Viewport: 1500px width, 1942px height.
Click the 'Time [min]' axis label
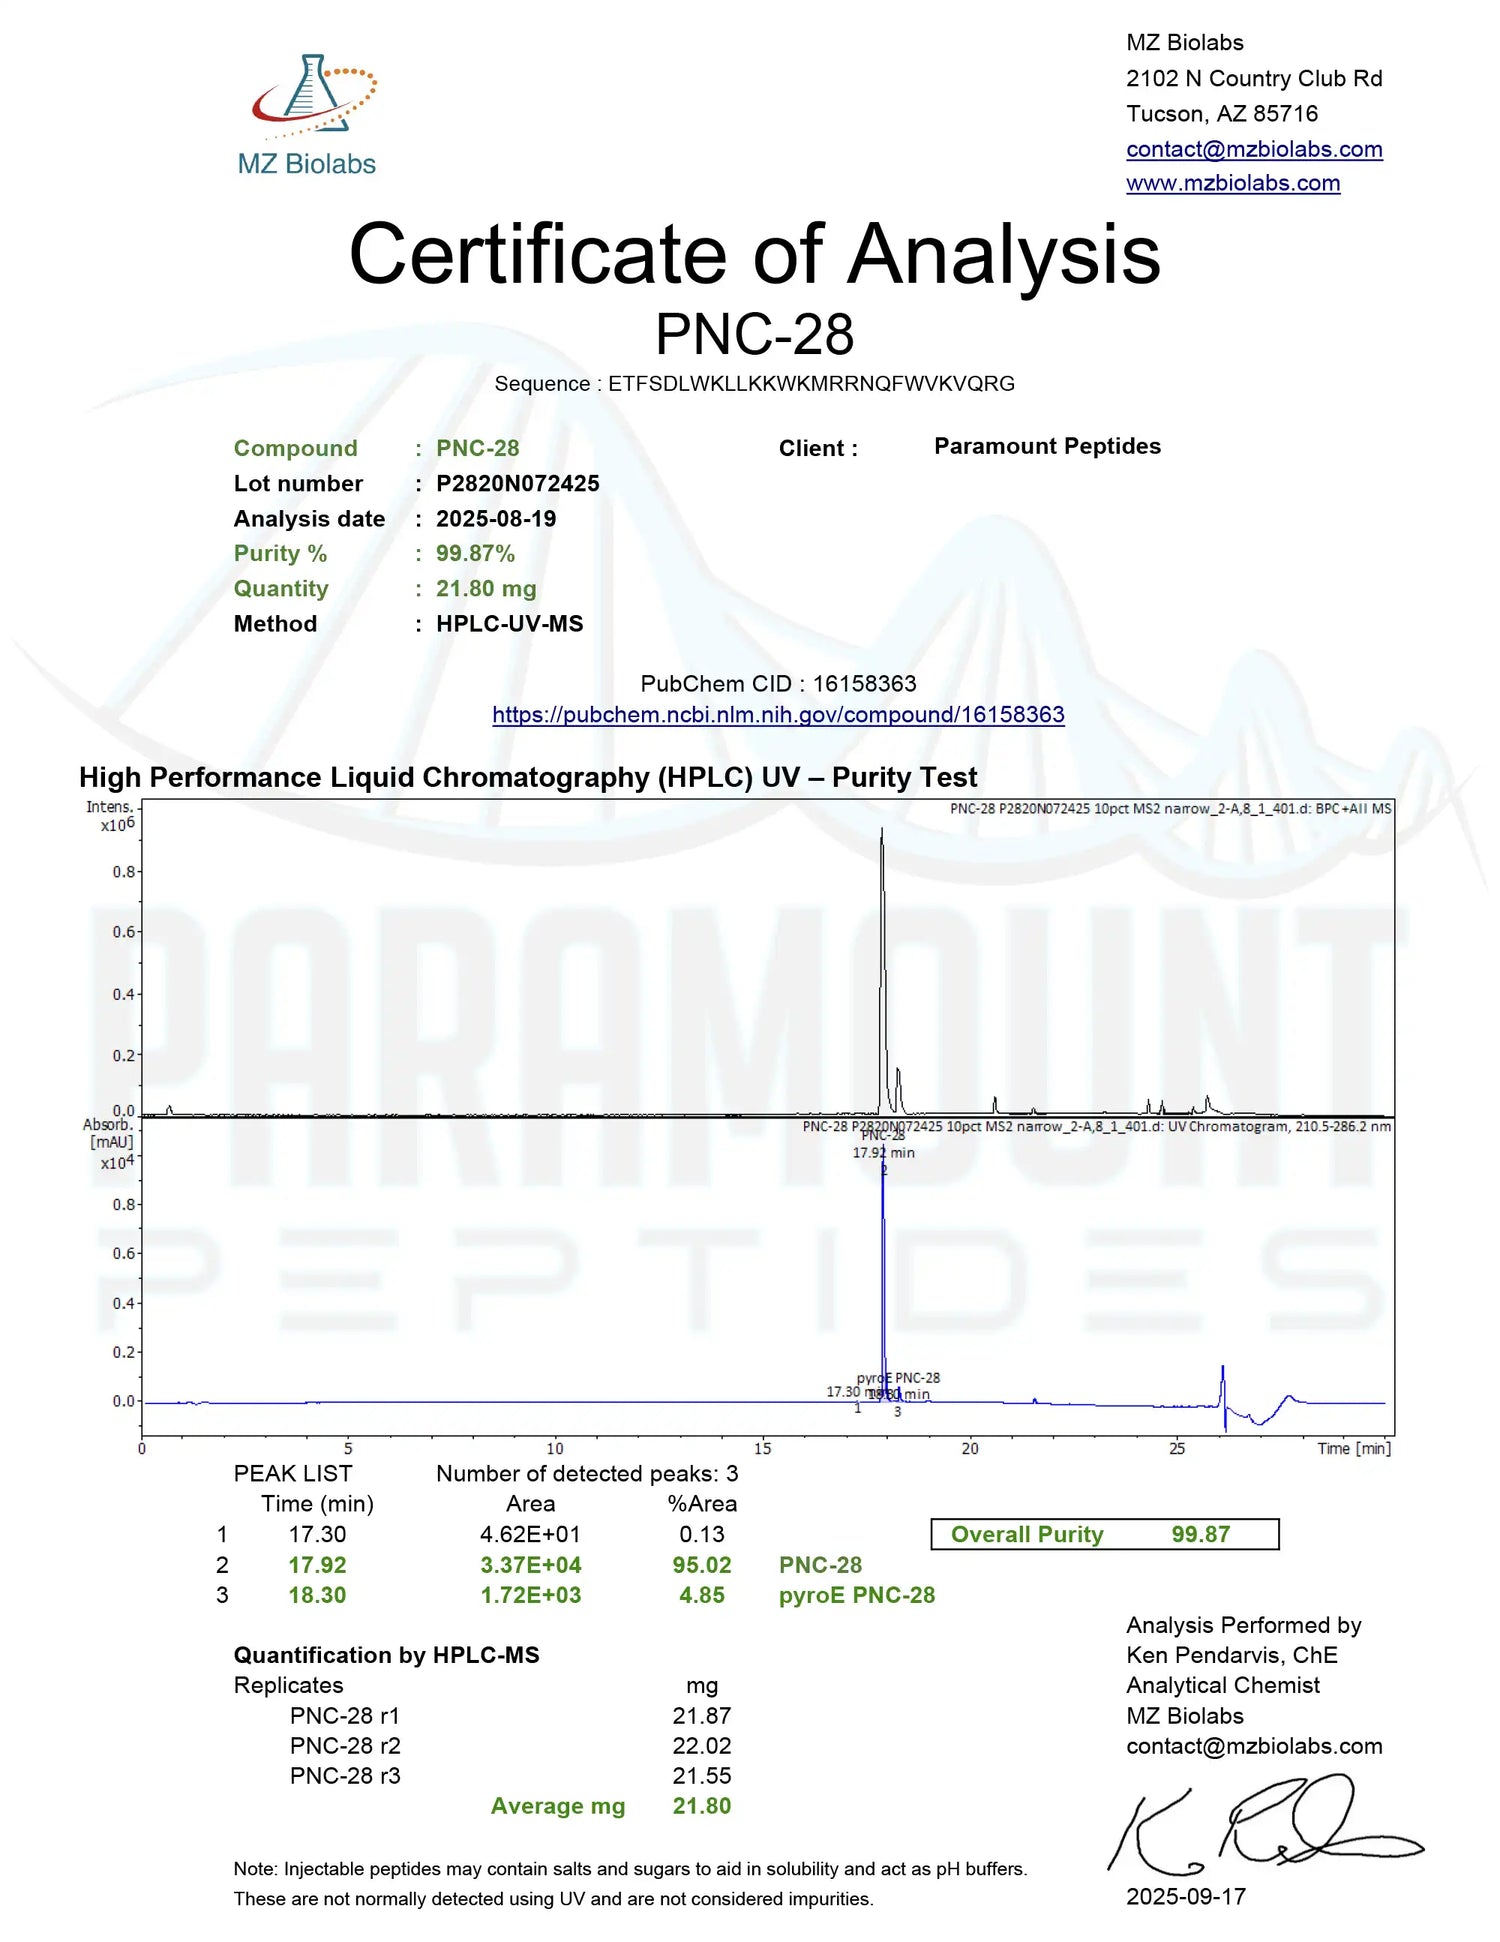pyautogui.click(x=1354, y=1449)
